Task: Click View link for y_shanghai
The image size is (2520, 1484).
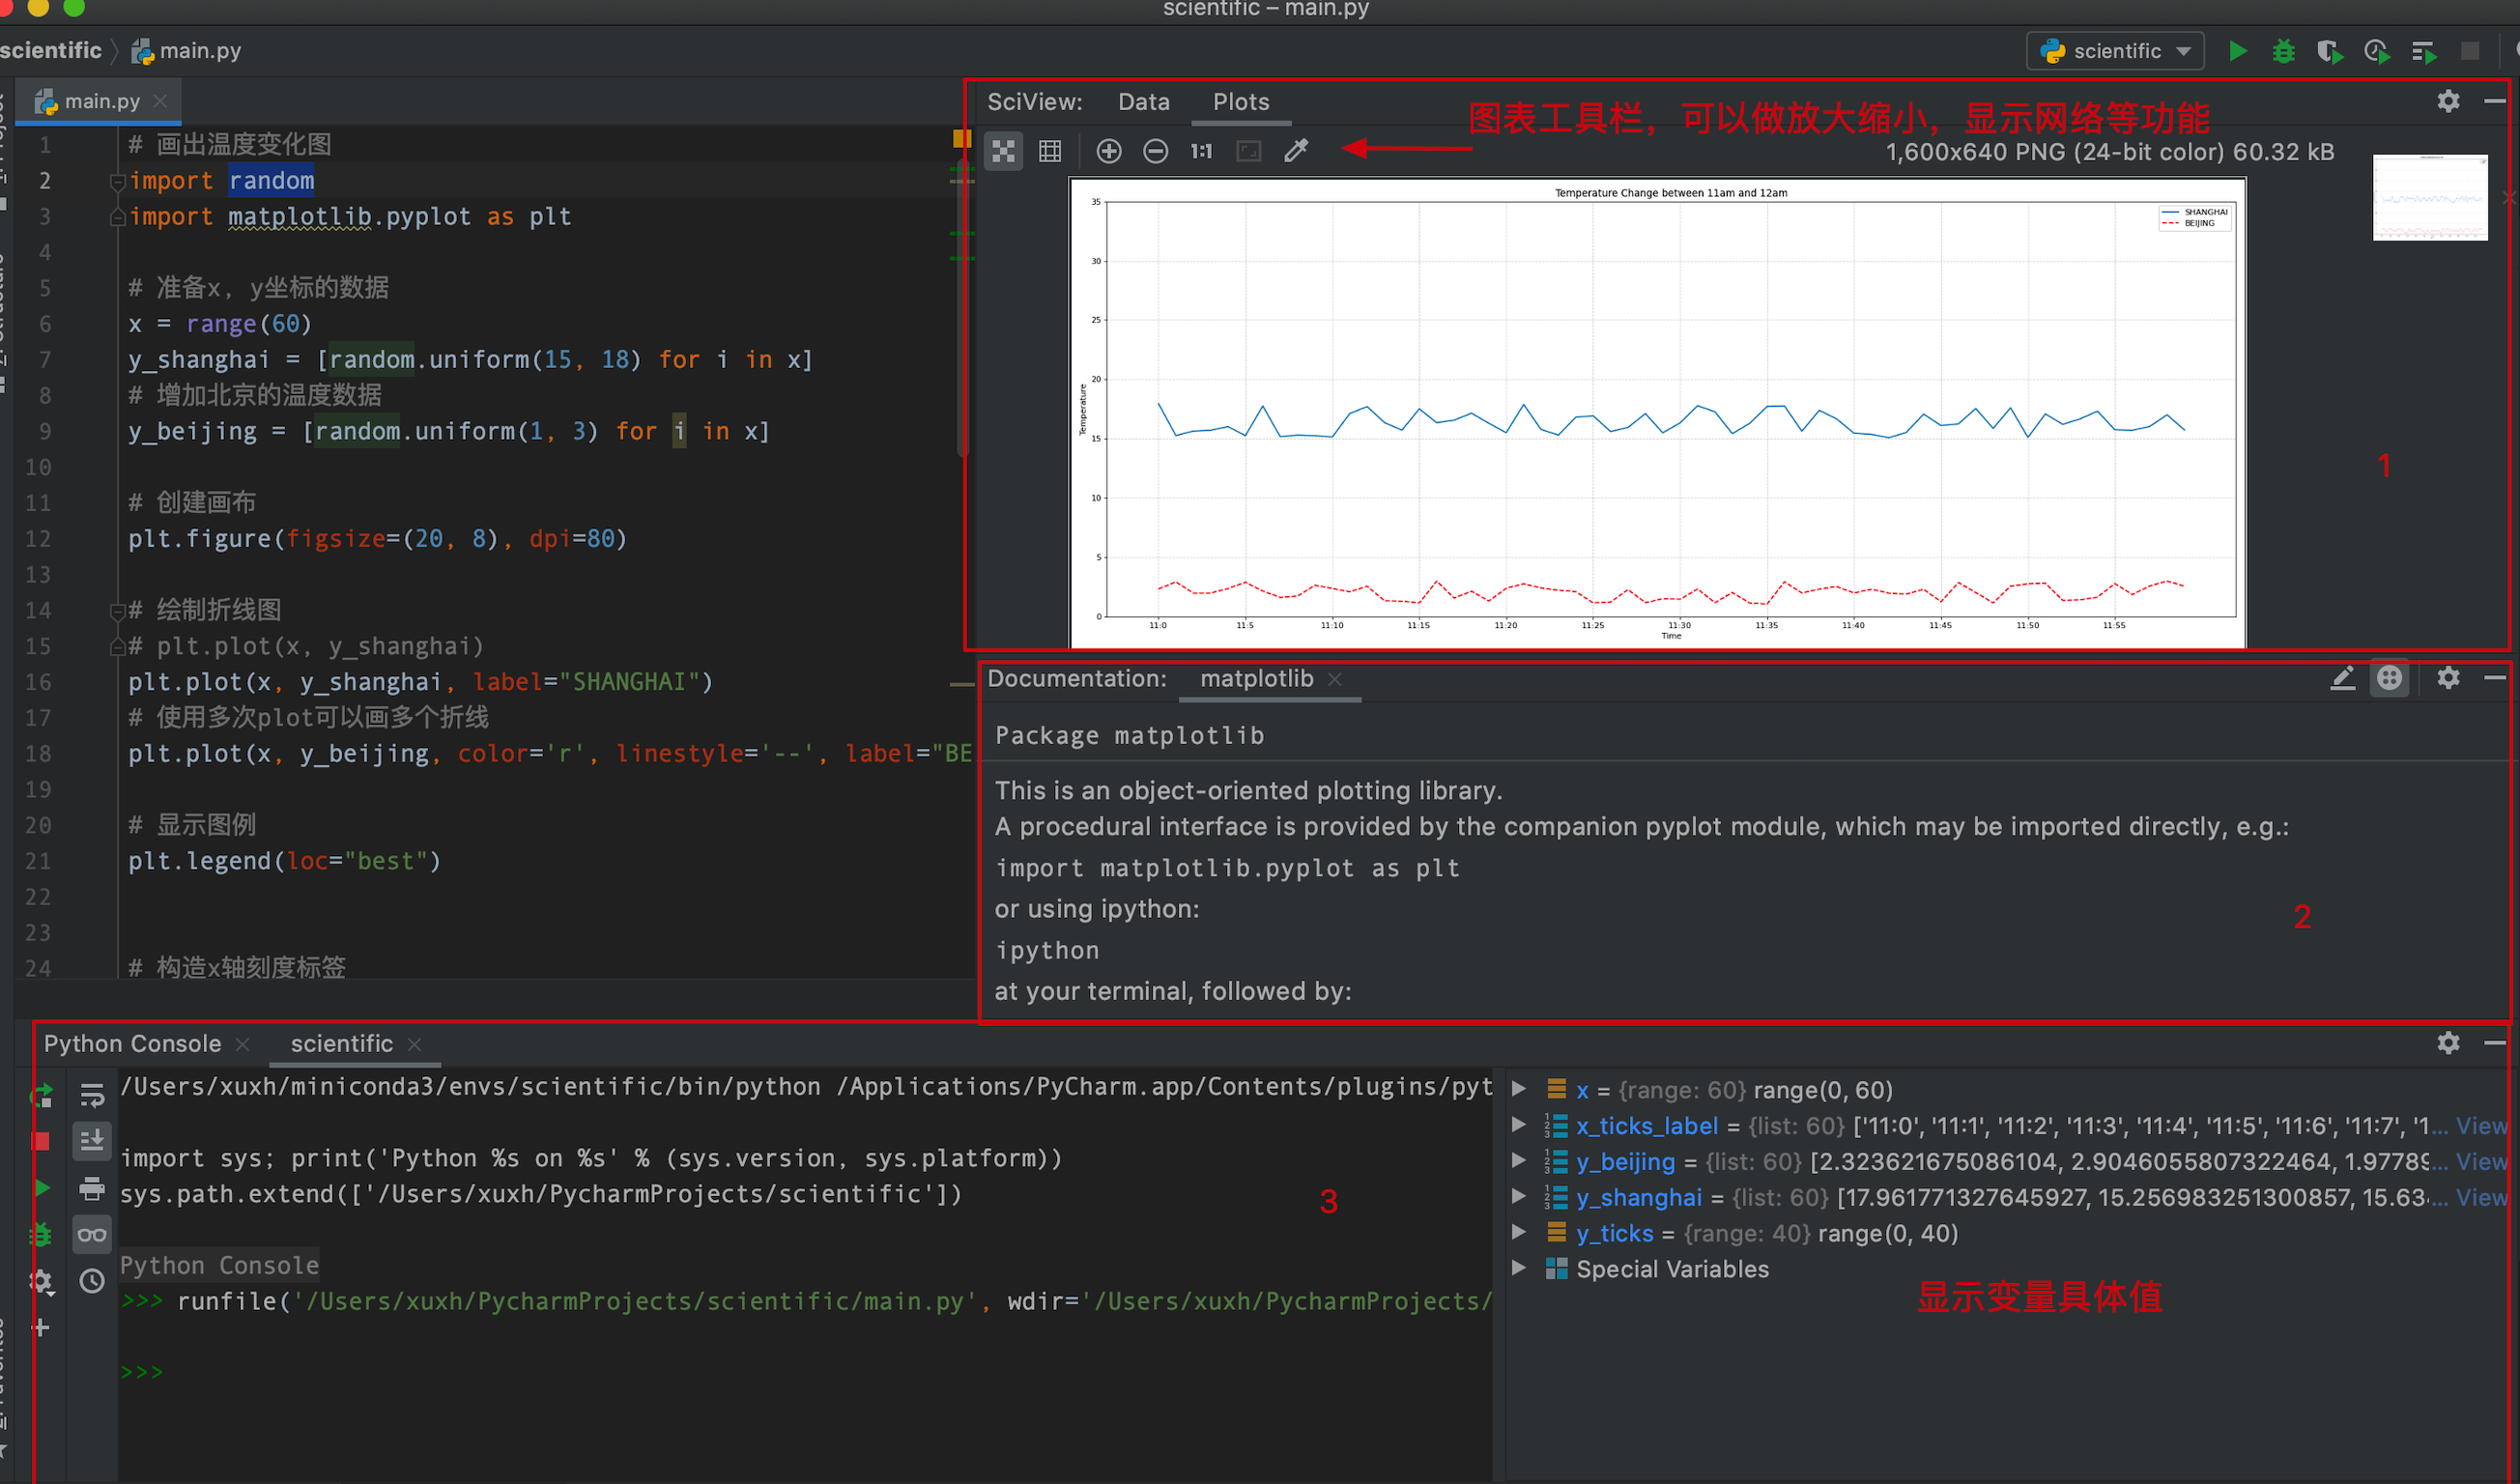Action: coord(2482,1197)
